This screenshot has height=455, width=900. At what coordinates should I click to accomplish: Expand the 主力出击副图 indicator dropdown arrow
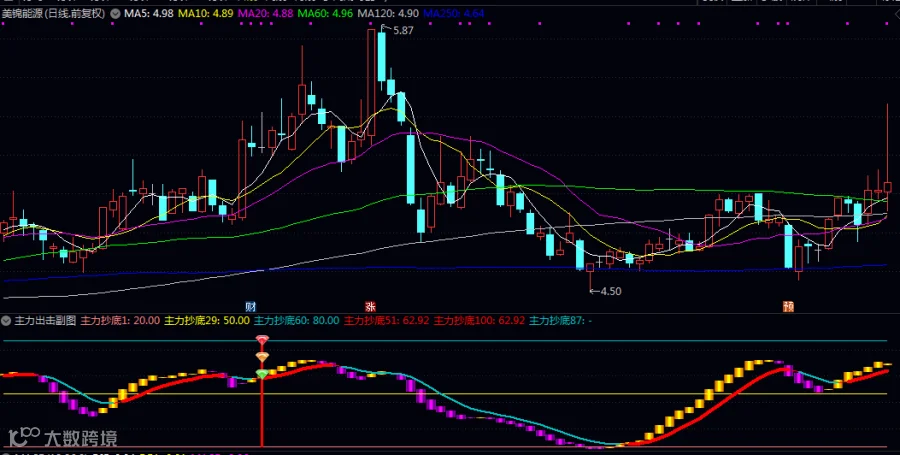tap(7, 320)
